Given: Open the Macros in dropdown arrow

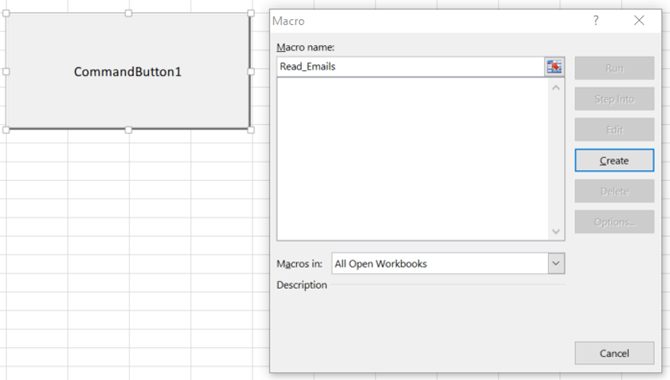Looking at the screenshot, I should coord(556,263).
